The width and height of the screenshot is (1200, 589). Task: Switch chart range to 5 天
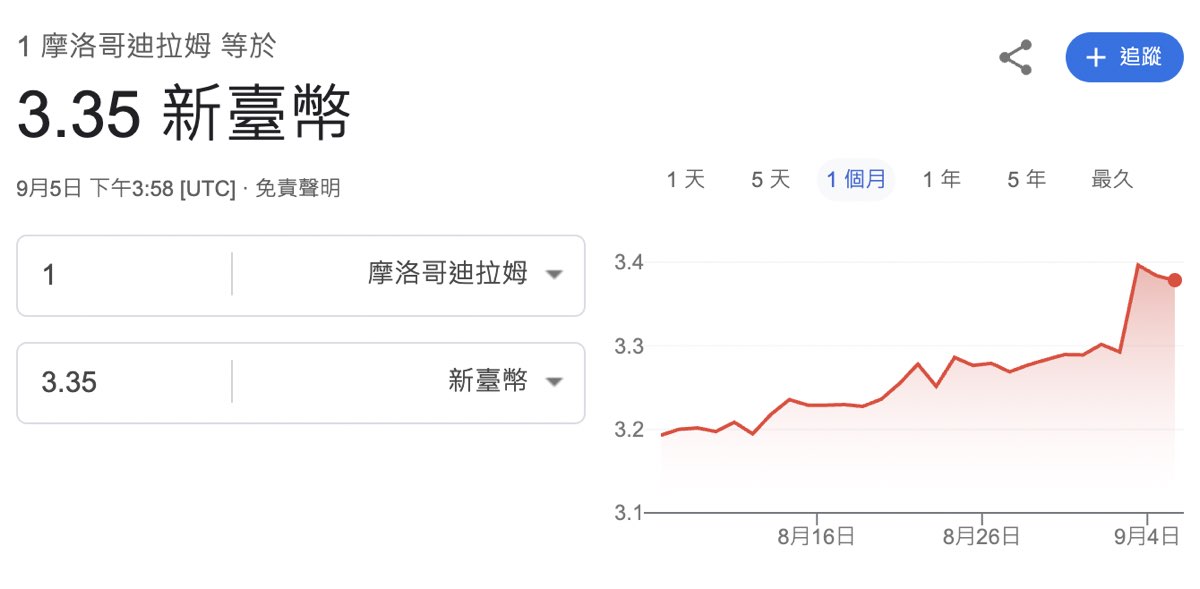(x=771, y=180)
